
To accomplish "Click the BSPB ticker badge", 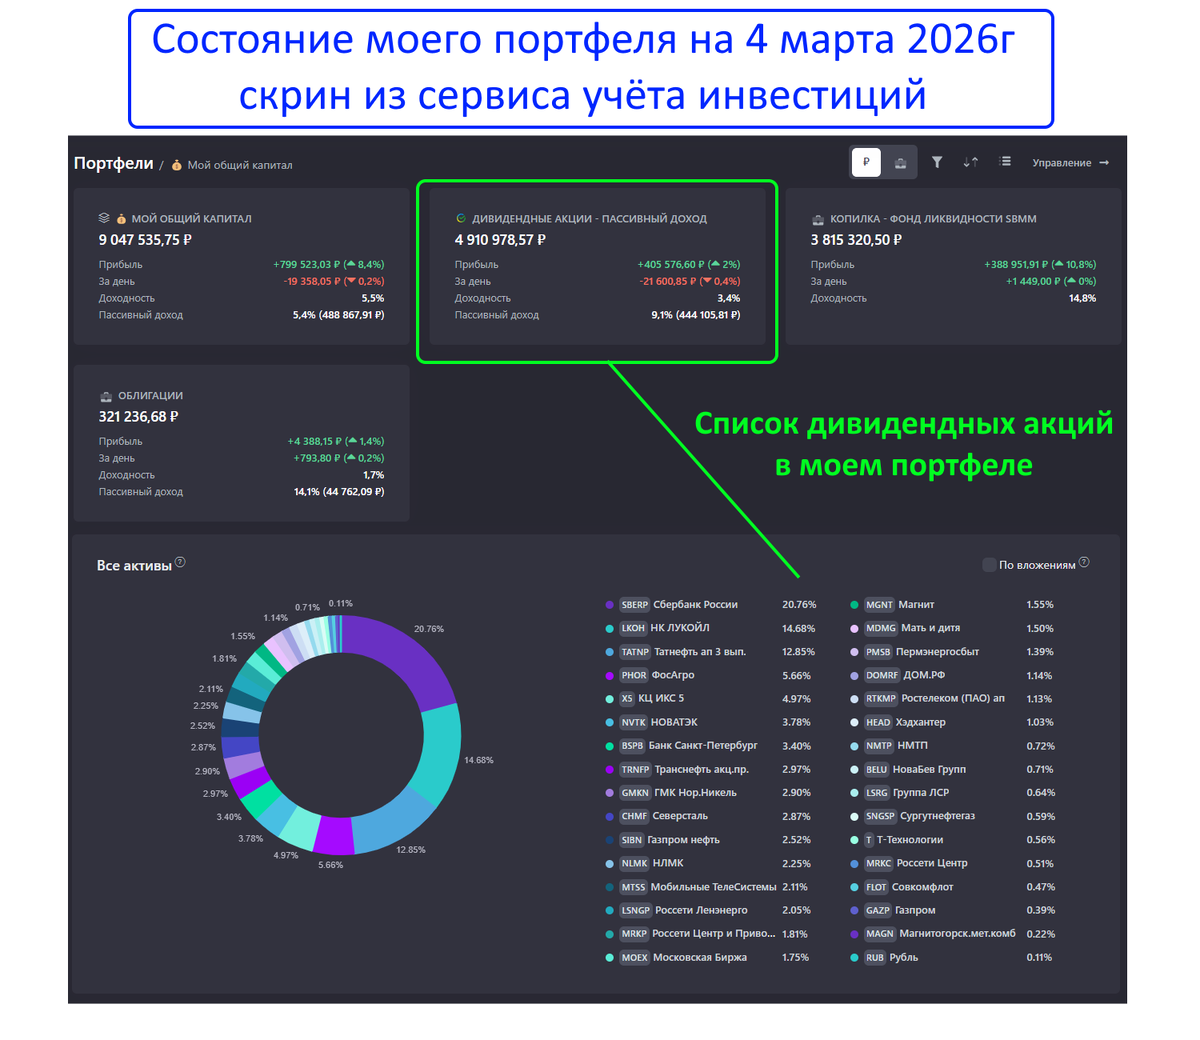I will pyautogui.click(x=632, y=746).
